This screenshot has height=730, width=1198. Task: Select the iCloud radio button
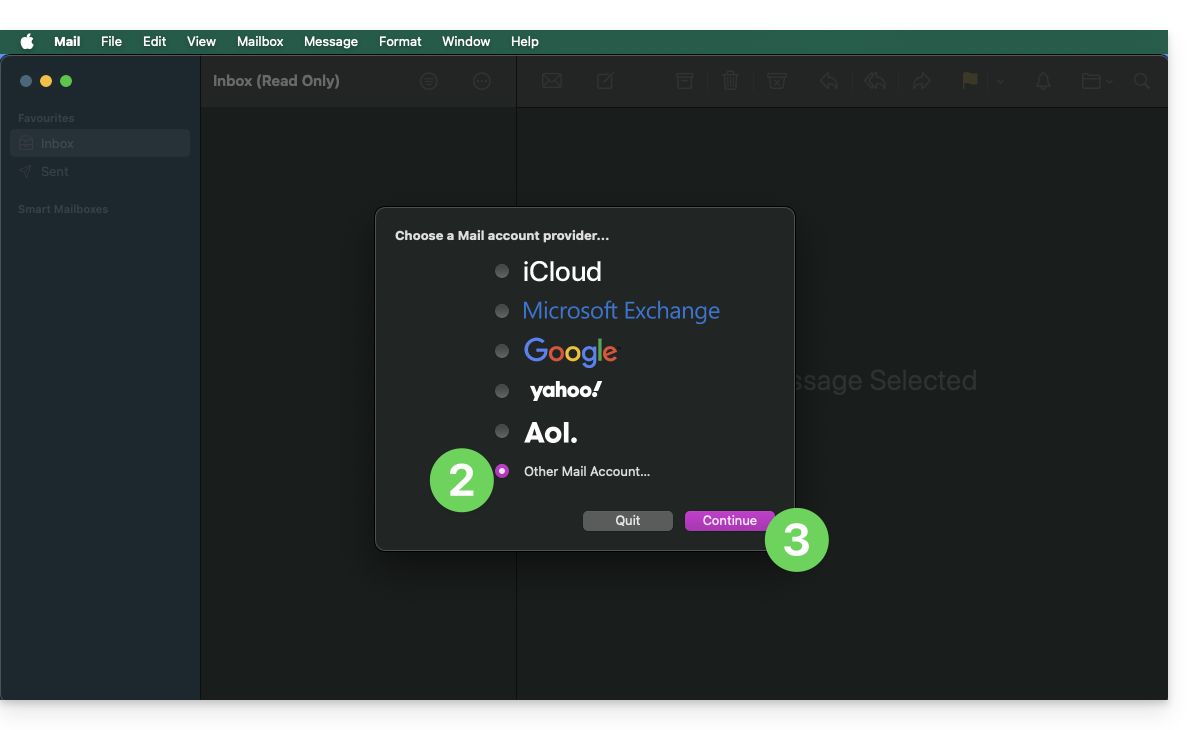coord(502,271)
